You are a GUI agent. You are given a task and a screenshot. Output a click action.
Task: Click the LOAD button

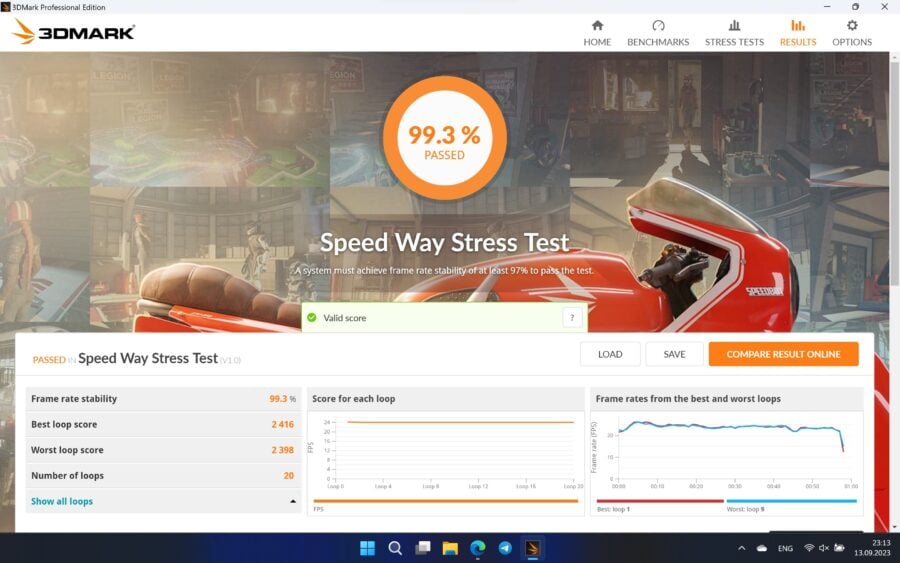tap(610, 354)
